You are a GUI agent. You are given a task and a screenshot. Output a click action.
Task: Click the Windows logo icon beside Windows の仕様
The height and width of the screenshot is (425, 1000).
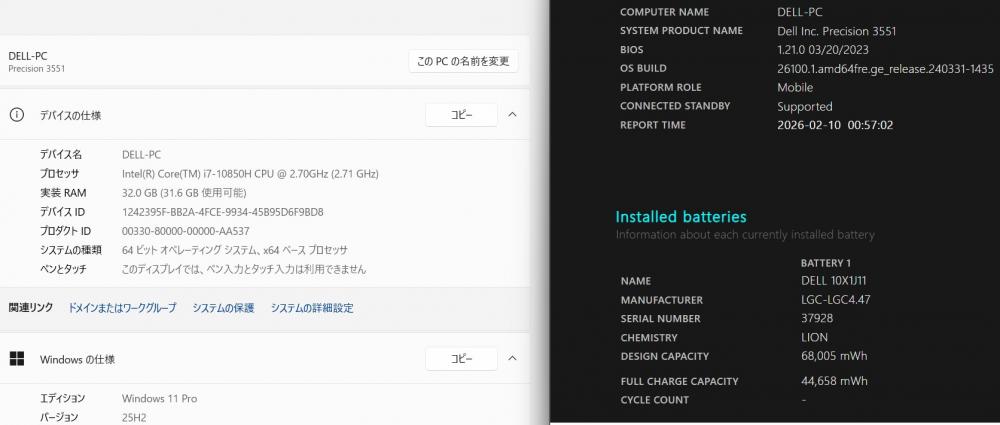tap(17, 359)
